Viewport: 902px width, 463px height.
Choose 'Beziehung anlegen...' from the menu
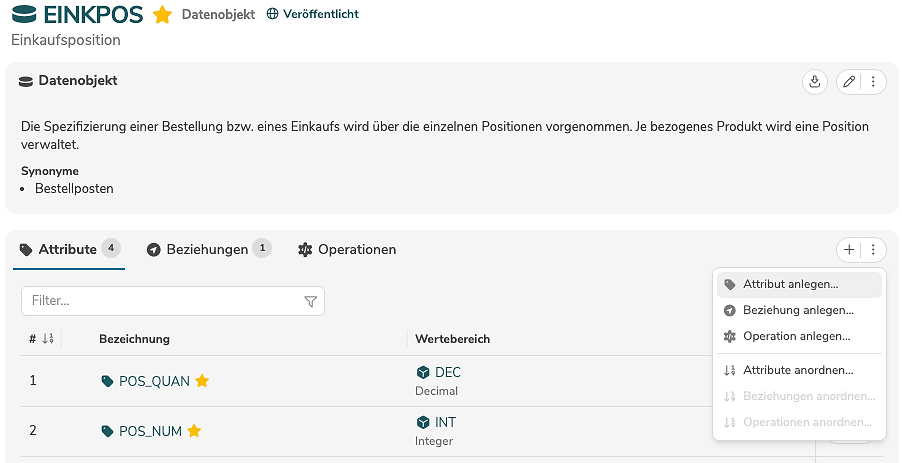[x=797, y=310]
